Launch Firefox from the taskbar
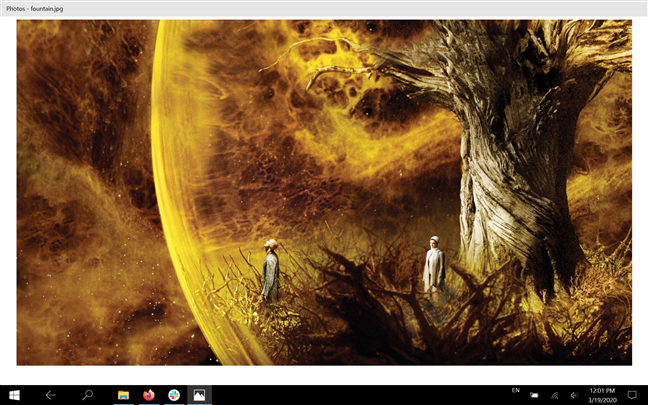 148,395
